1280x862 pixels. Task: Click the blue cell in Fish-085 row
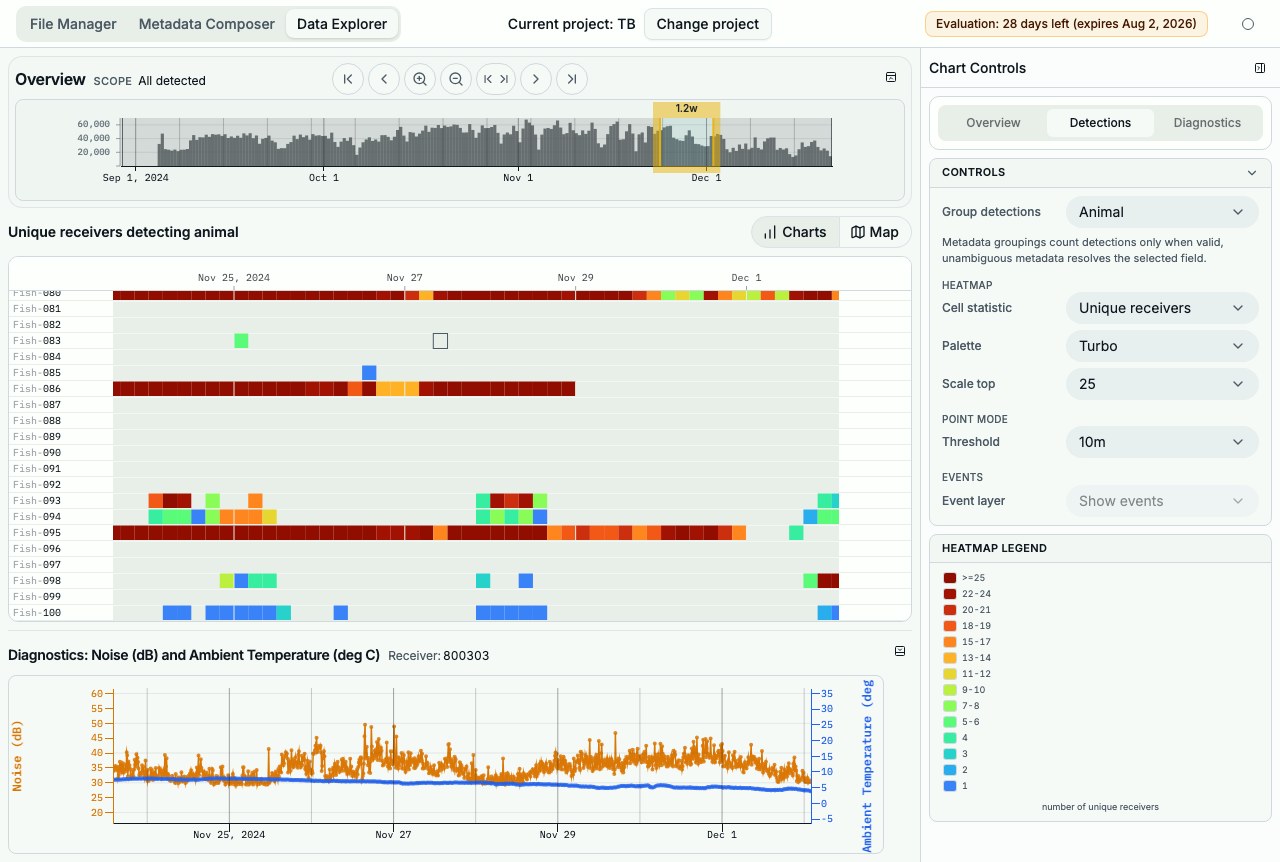(x=369, y=373)
